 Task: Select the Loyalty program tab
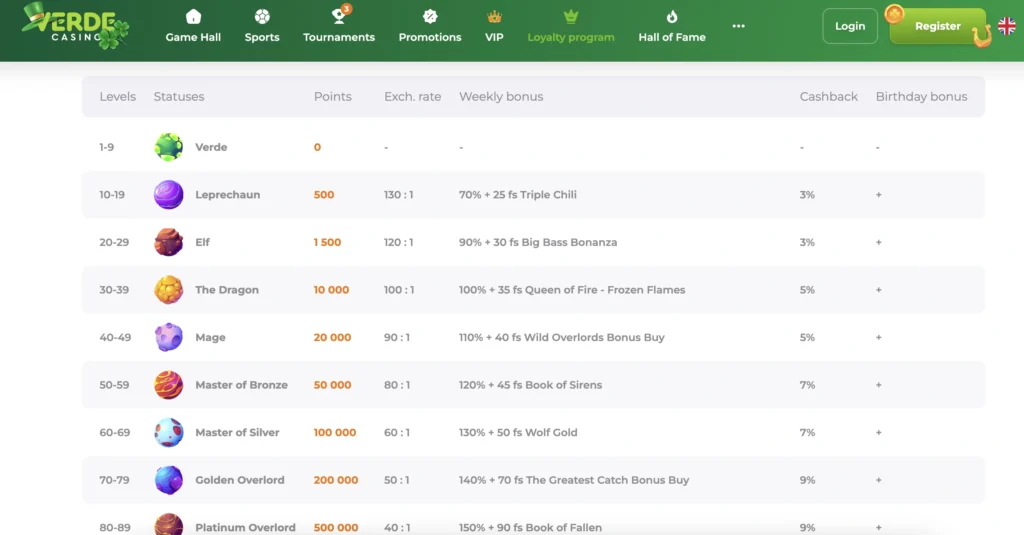(571, 27)
